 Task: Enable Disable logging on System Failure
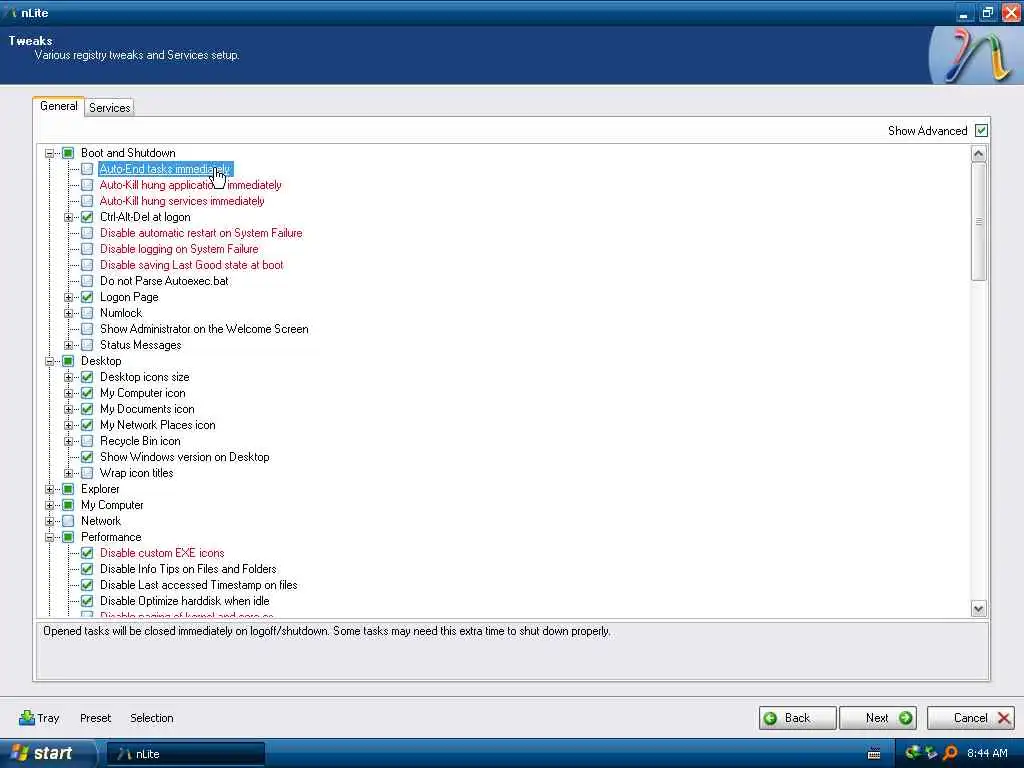tap(87, 249)
